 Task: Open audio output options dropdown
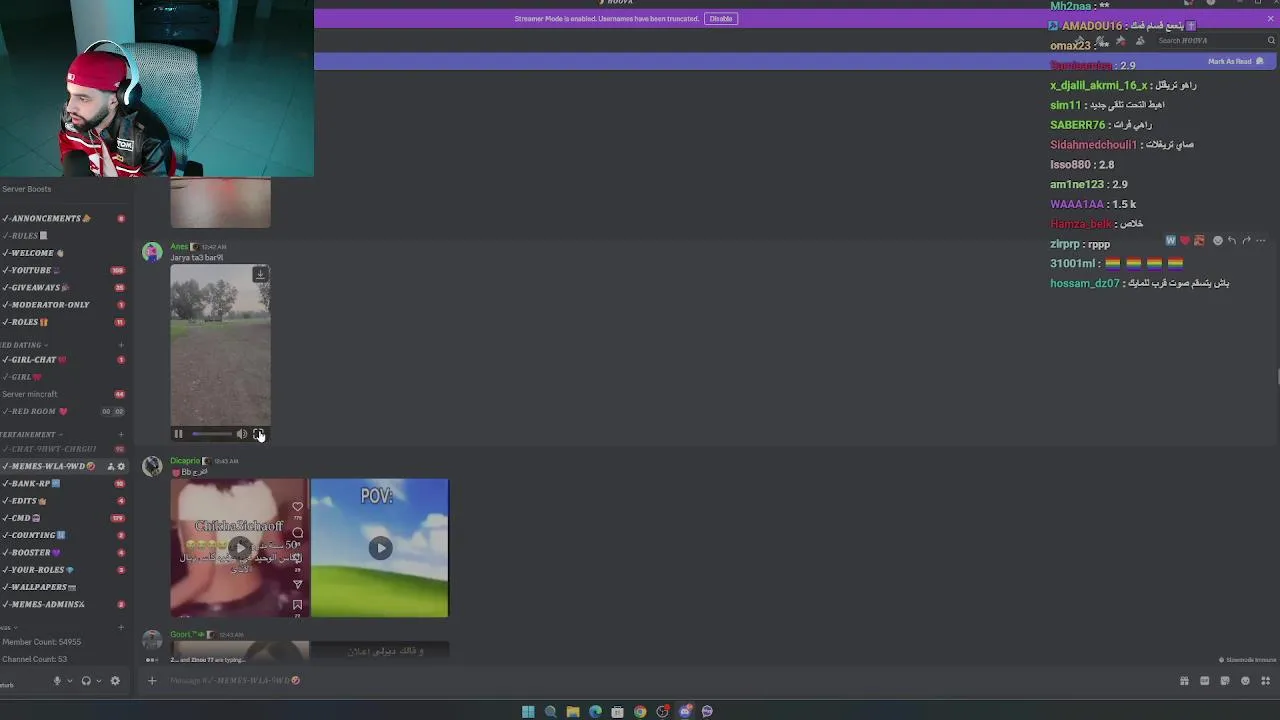(98, 681)
